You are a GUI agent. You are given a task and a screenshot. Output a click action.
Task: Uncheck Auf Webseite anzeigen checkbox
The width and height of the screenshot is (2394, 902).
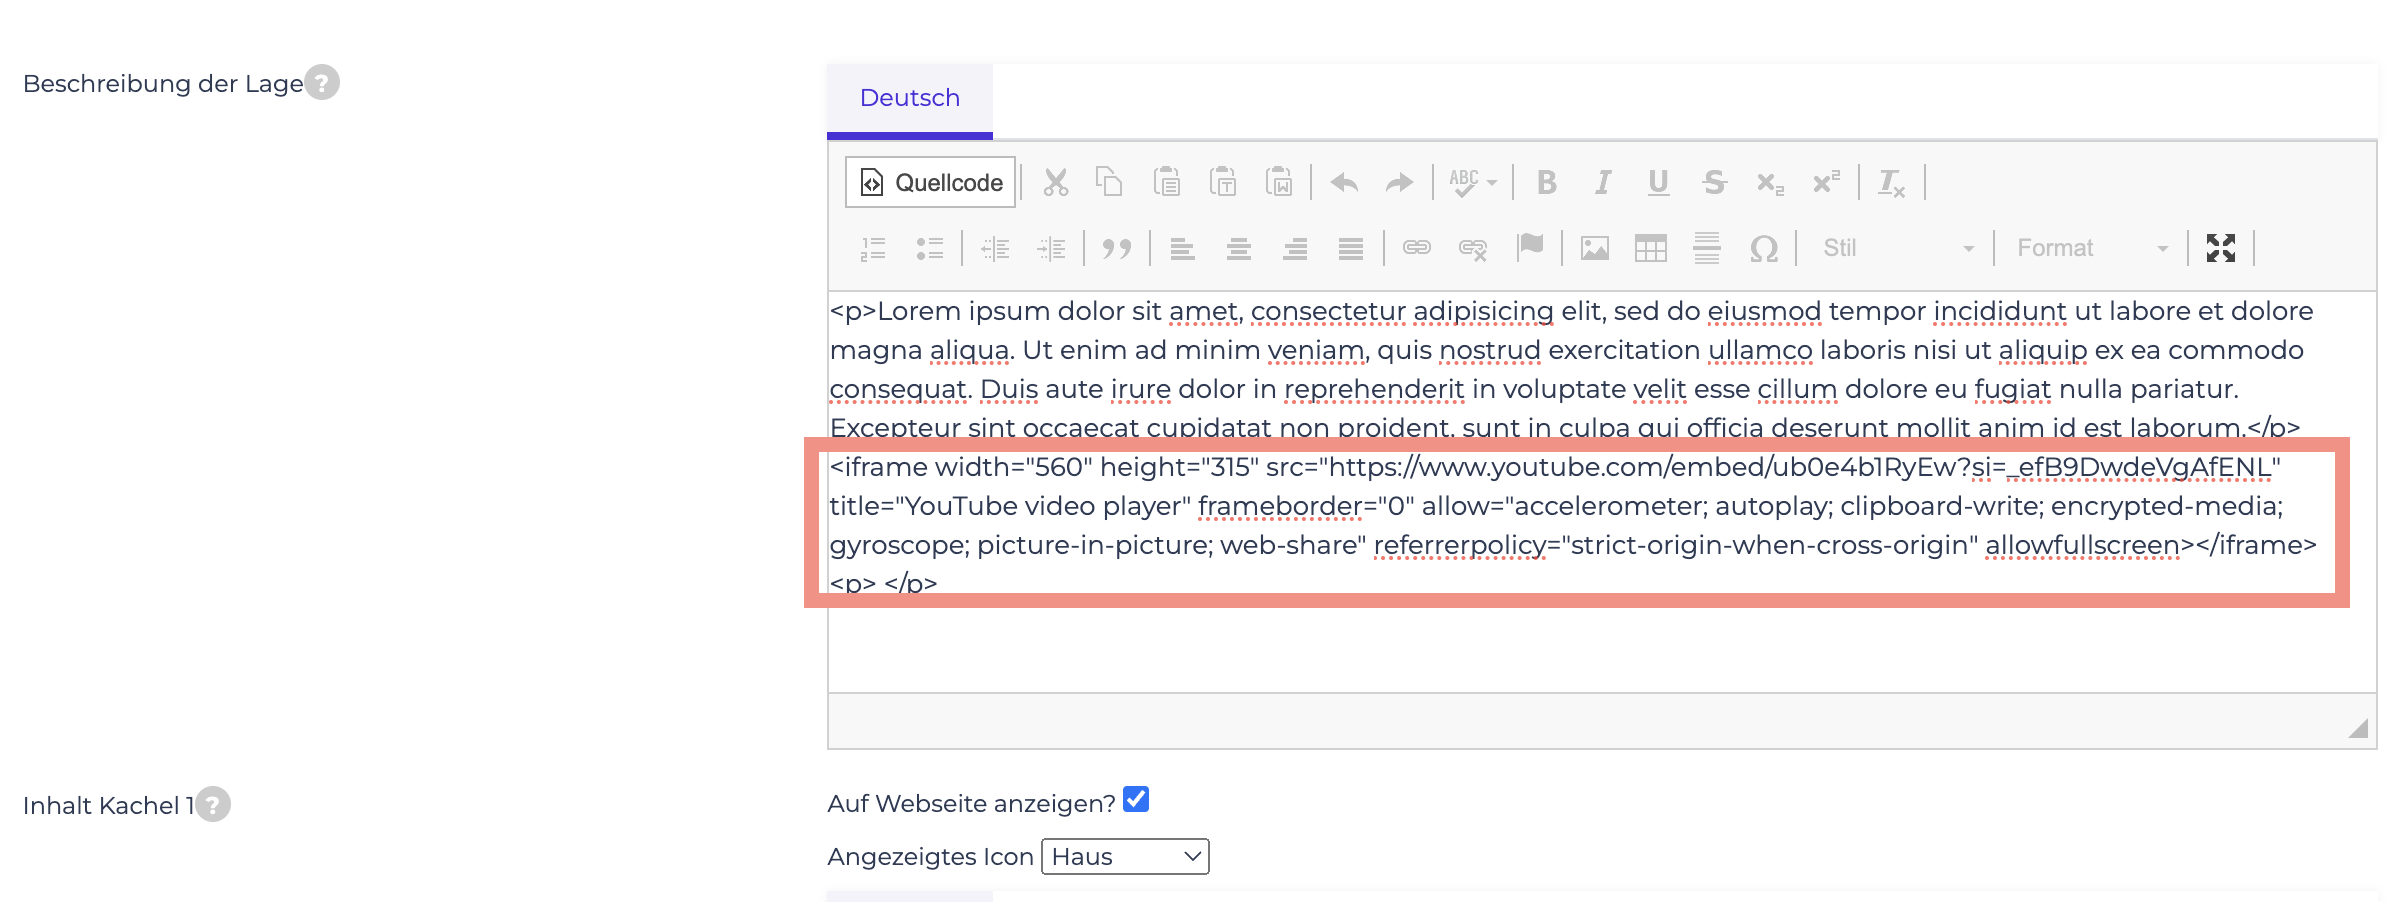pyautogui.click(x=1136, y=799)
